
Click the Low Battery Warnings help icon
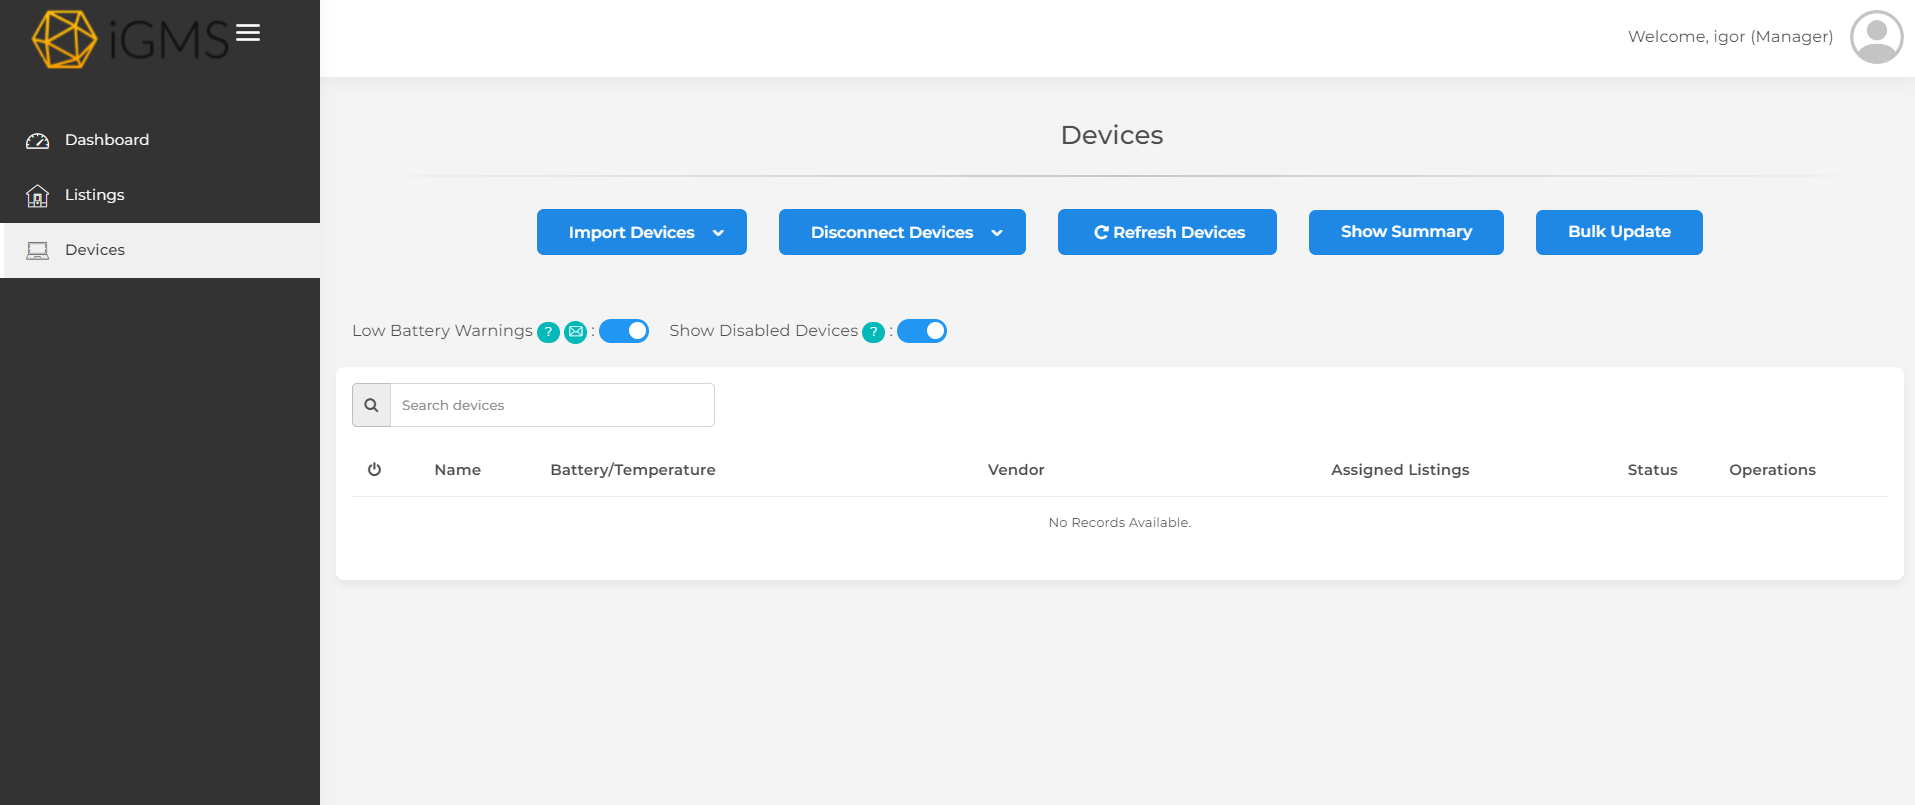click(x=548, y=332)
